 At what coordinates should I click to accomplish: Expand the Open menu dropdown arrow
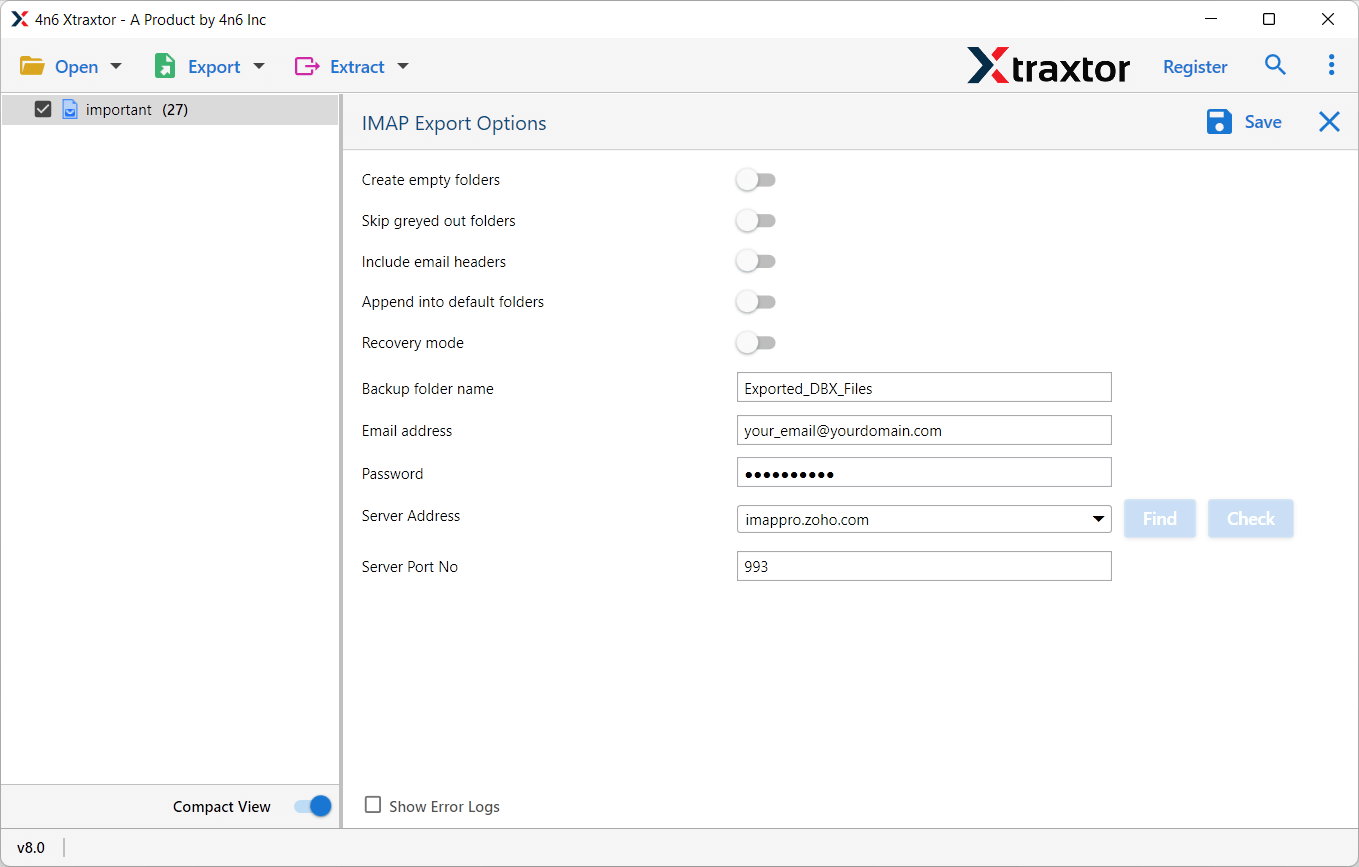pyautogui.click(x=116, y=66)
